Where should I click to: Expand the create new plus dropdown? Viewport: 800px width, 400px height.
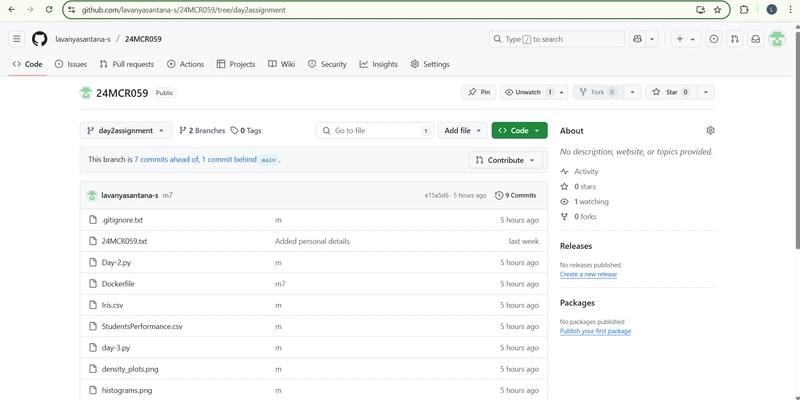tap(686, 39)
